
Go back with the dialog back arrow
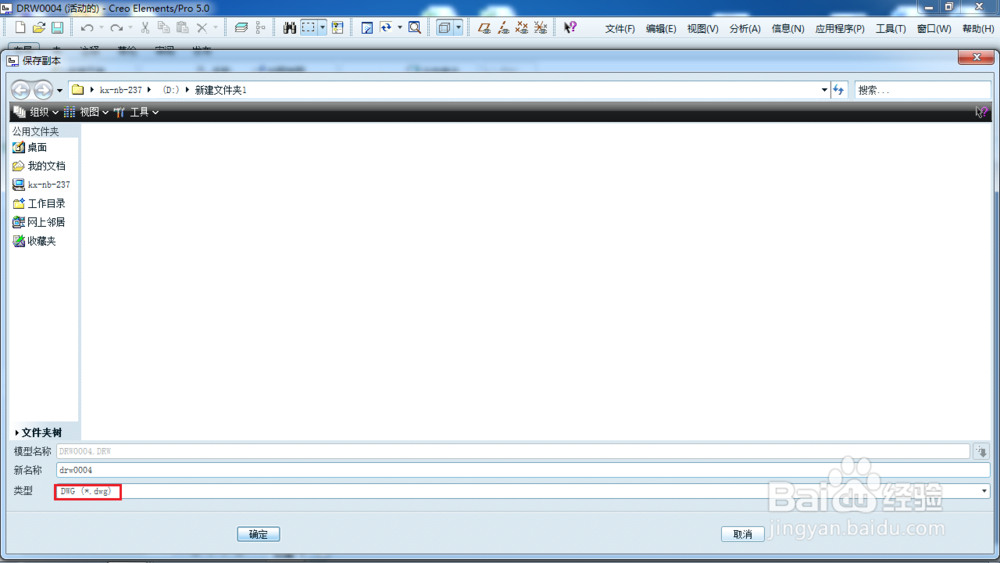(x=20, y=90)
